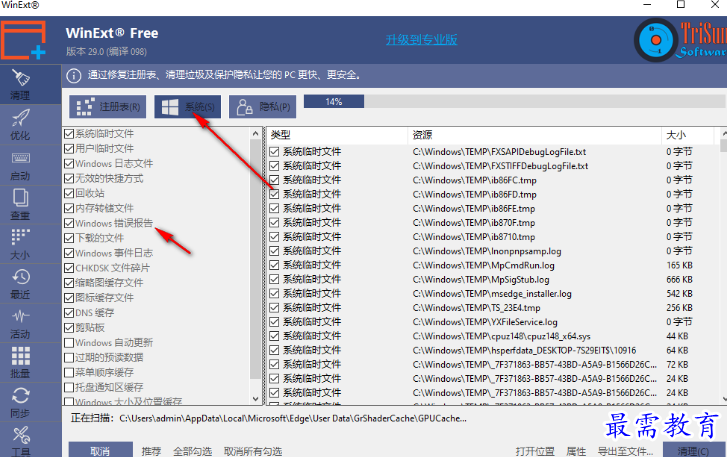
Task: Check 菜单顺序缓存 category
Action: point(69,372)
